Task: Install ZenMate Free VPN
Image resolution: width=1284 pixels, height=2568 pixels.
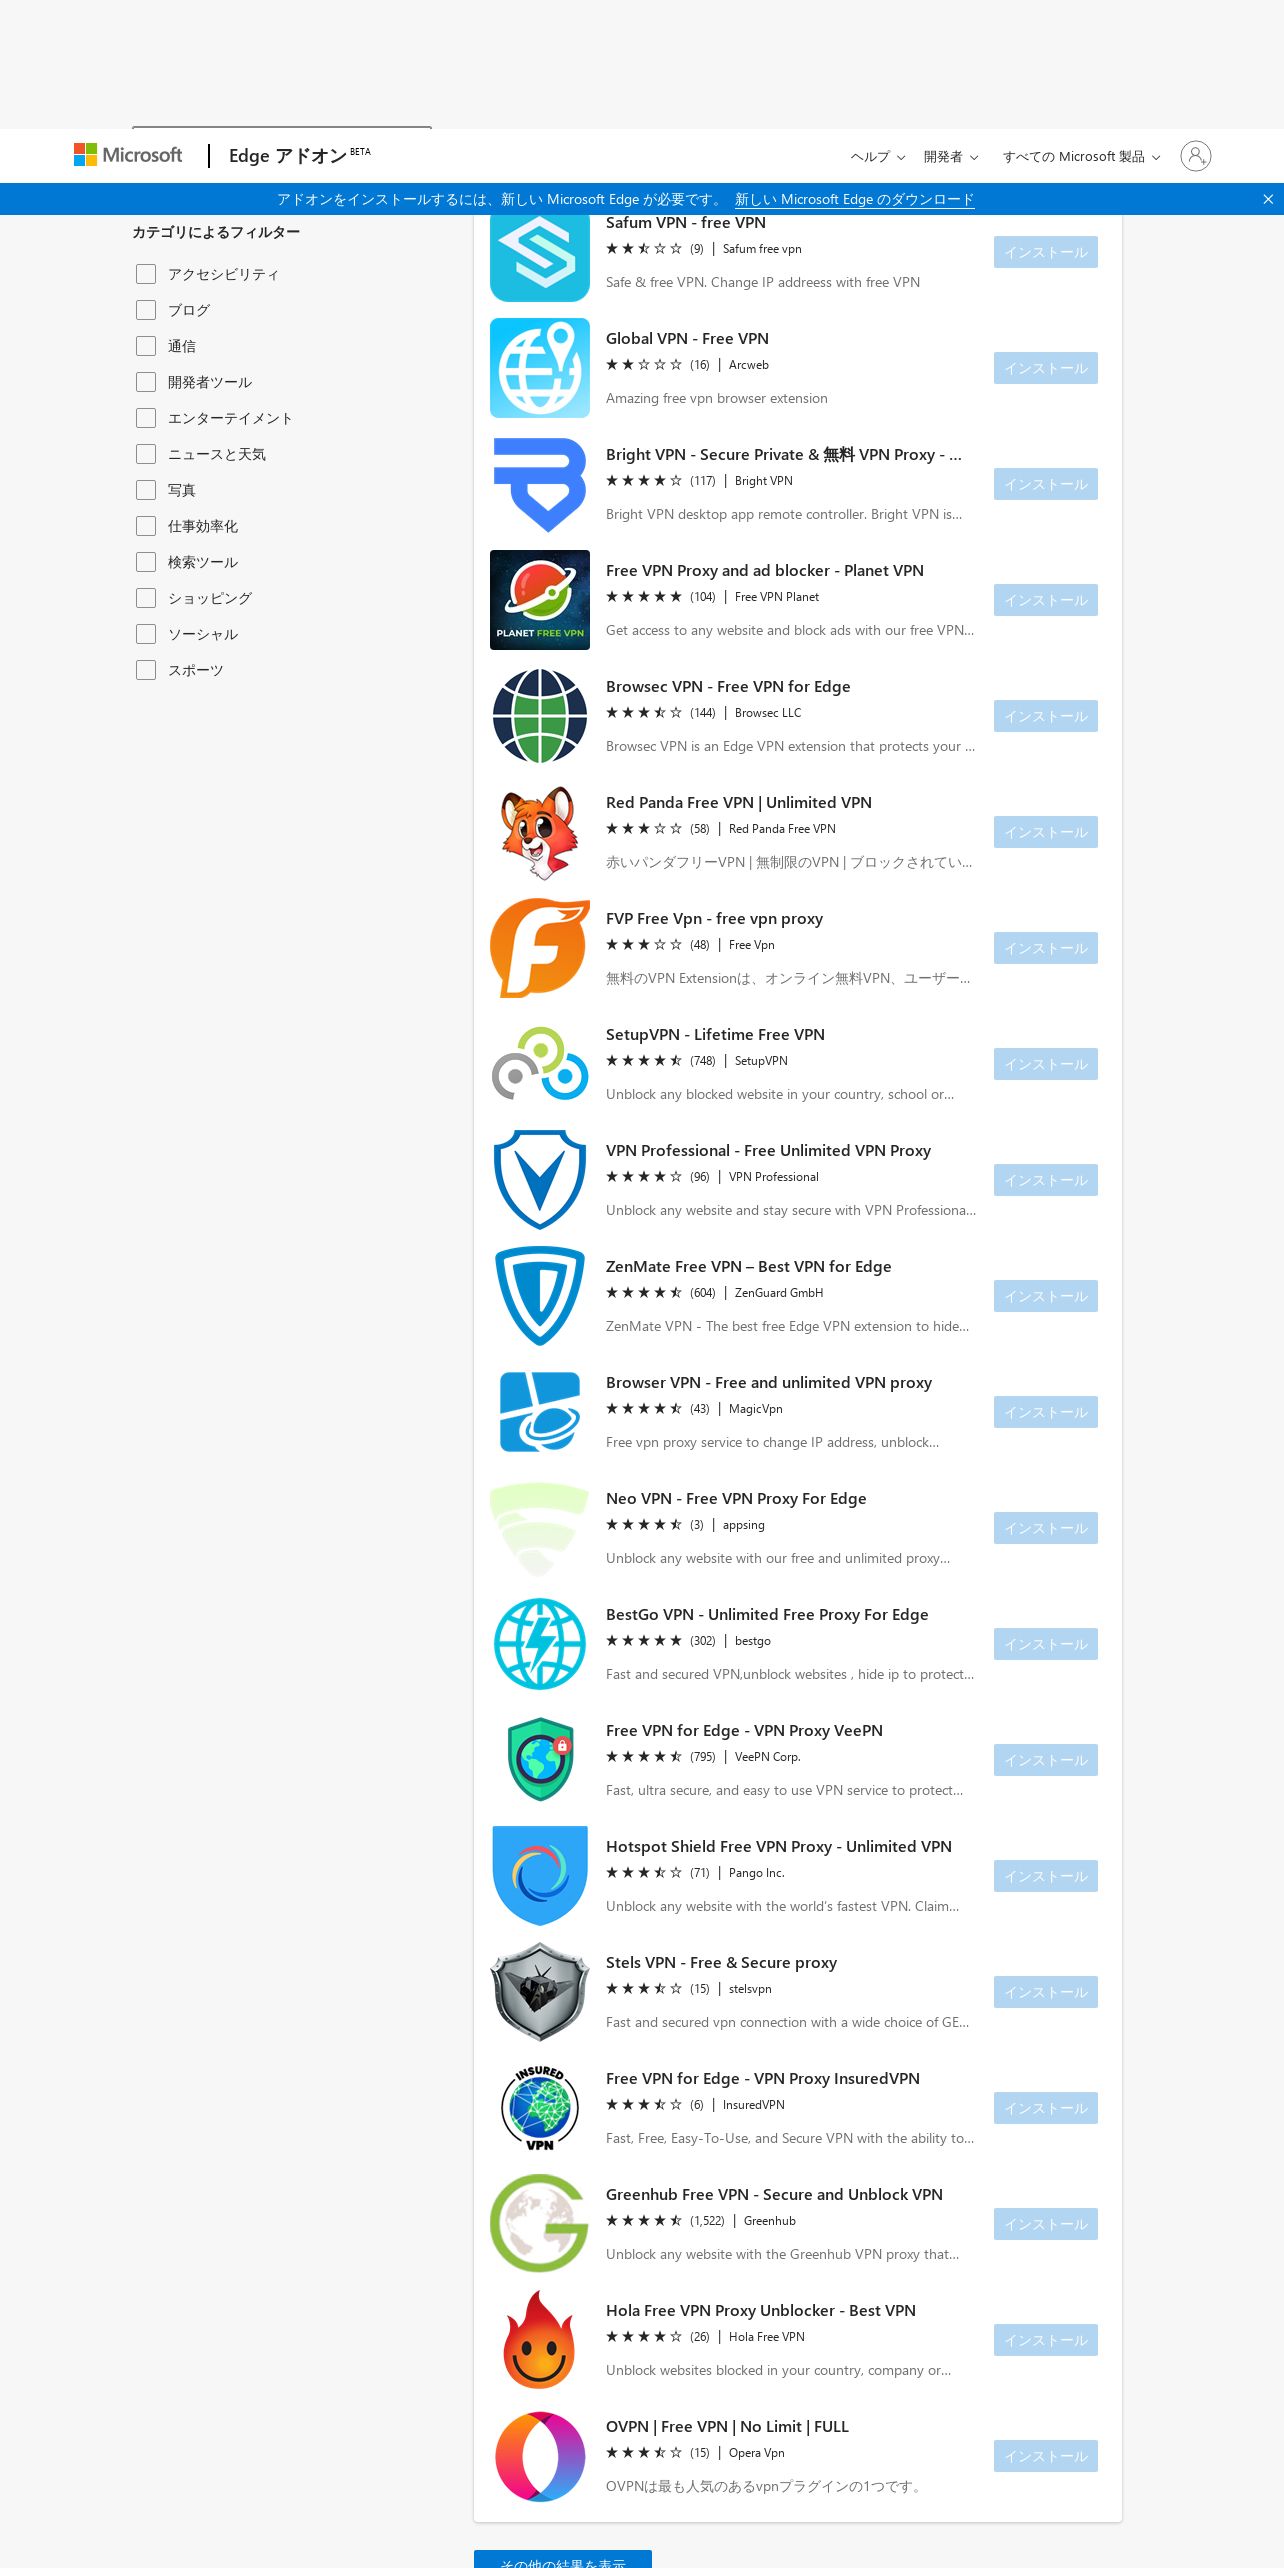Action: point(1046,1296)
